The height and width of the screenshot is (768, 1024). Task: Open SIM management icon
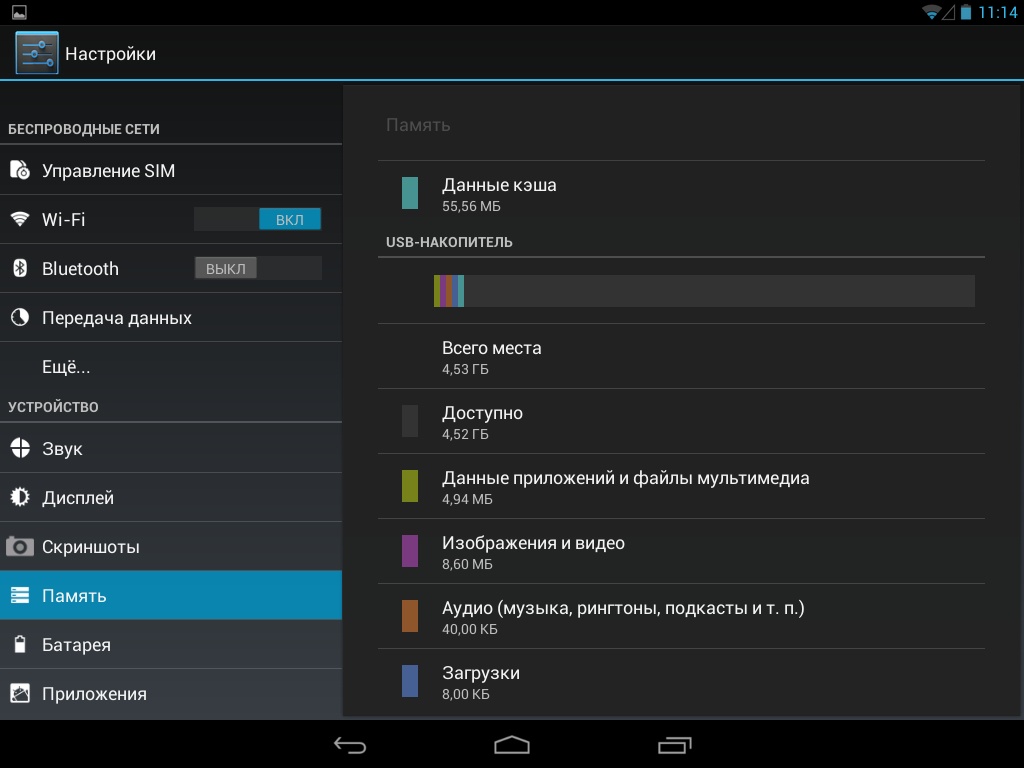click(20, 171)
